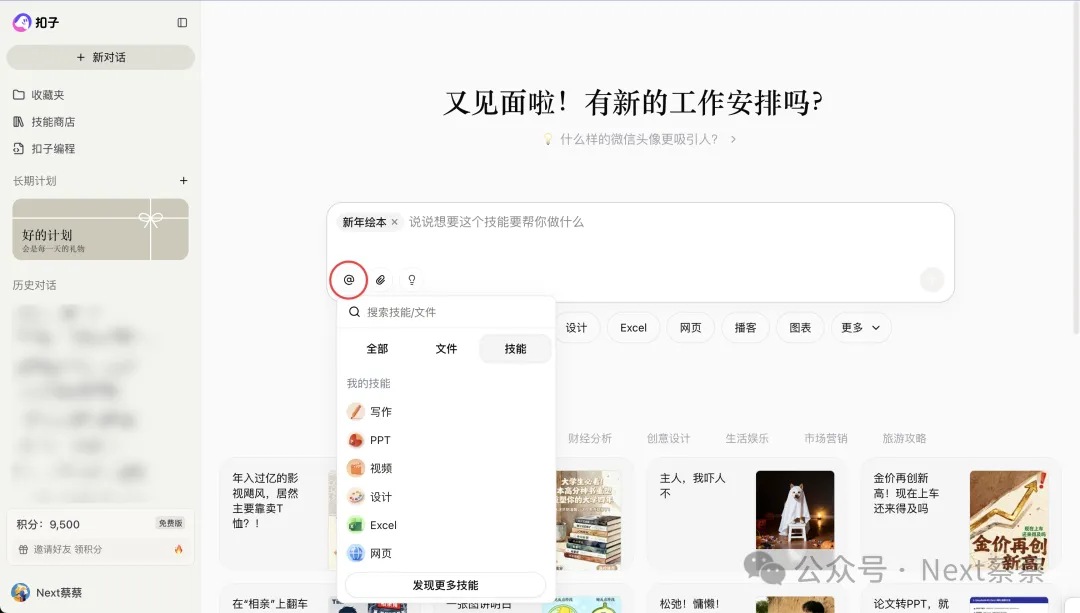Click the paperclip attachment icon

point(380,280)
